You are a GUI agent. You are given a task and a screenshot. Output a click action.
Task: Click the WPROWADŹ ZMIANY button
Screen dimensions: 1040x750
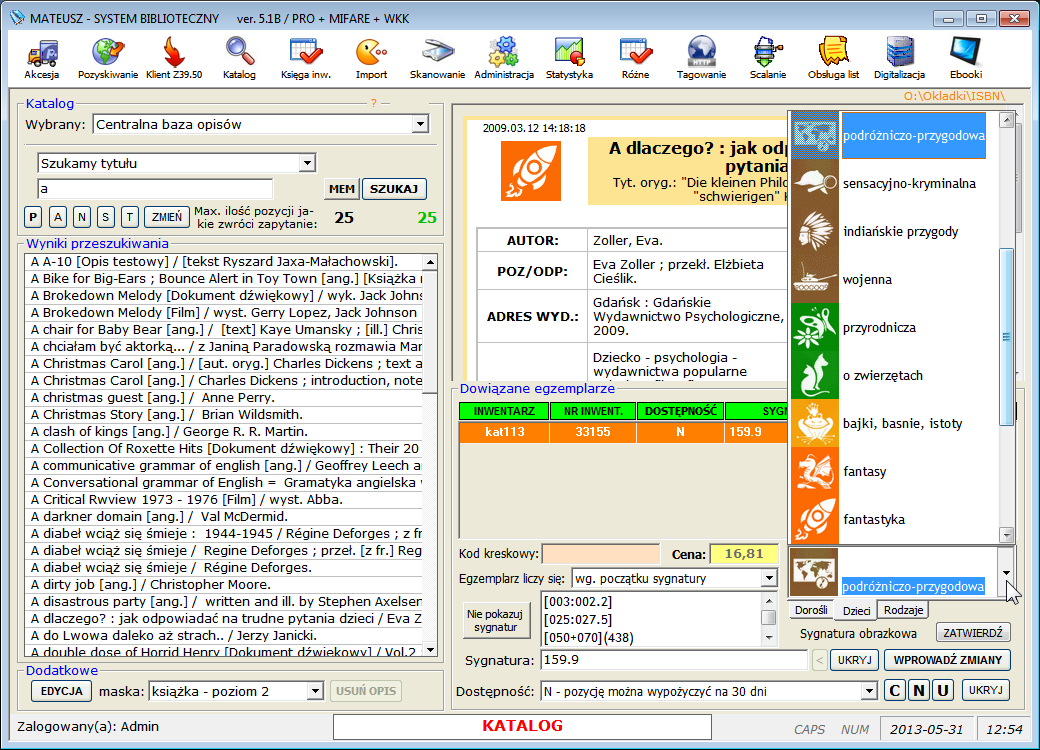[947, 660]
